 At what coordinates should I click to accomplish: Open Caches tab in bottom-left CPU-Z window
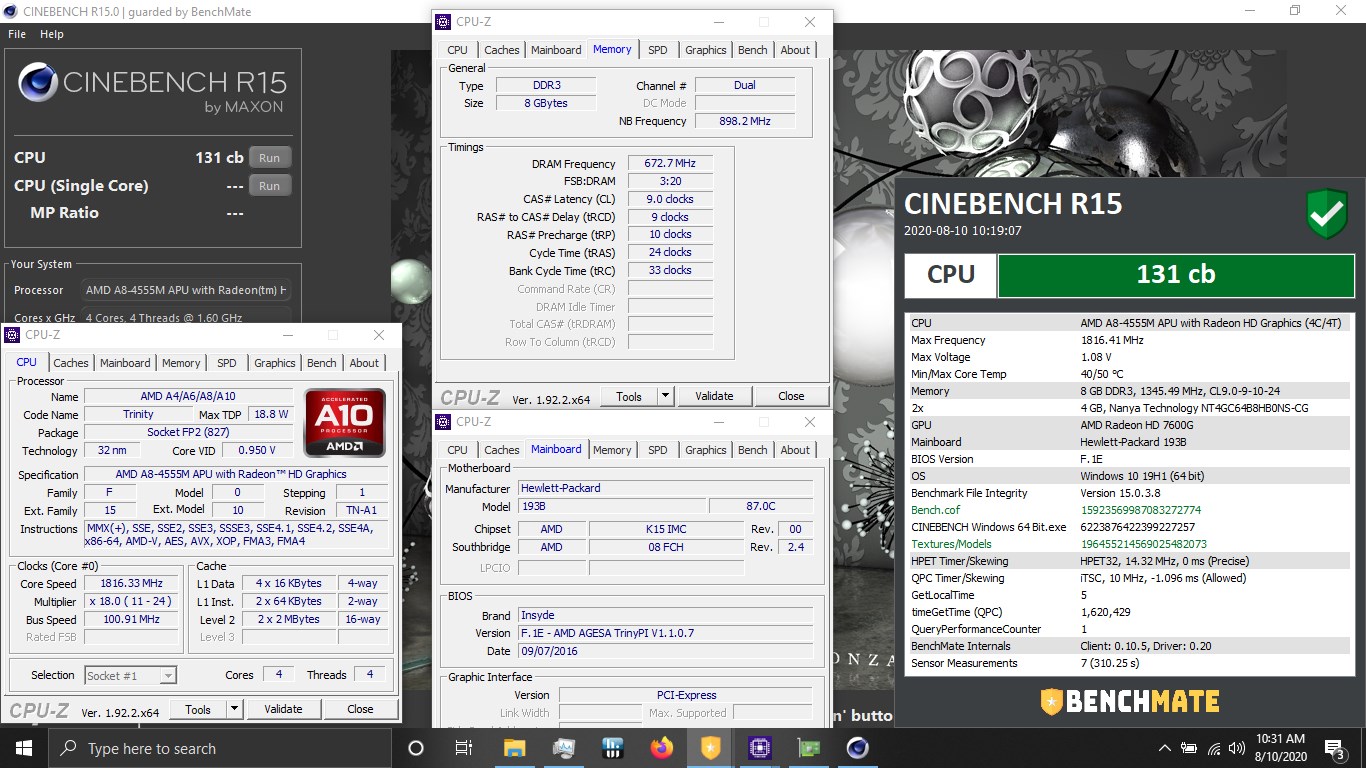[x=71, y=363]
